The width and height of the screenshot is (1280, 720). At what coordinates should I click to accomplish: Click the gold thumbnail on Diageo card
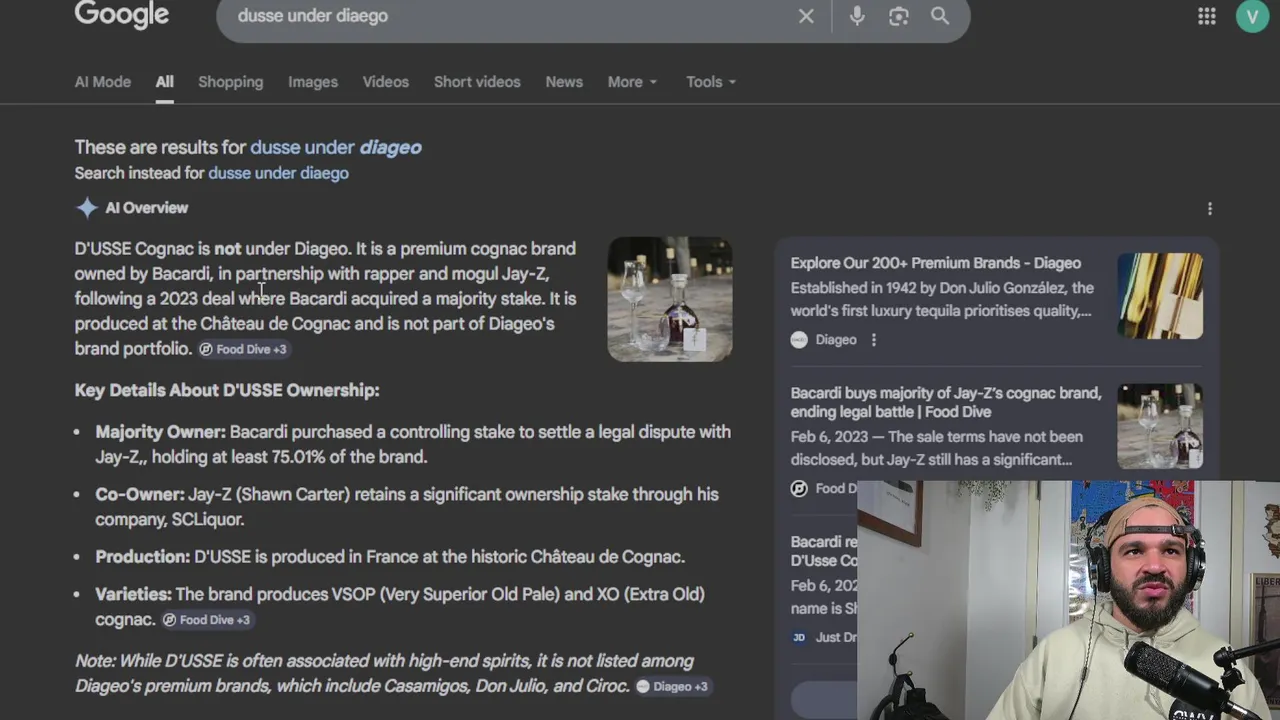[1160, 296]
